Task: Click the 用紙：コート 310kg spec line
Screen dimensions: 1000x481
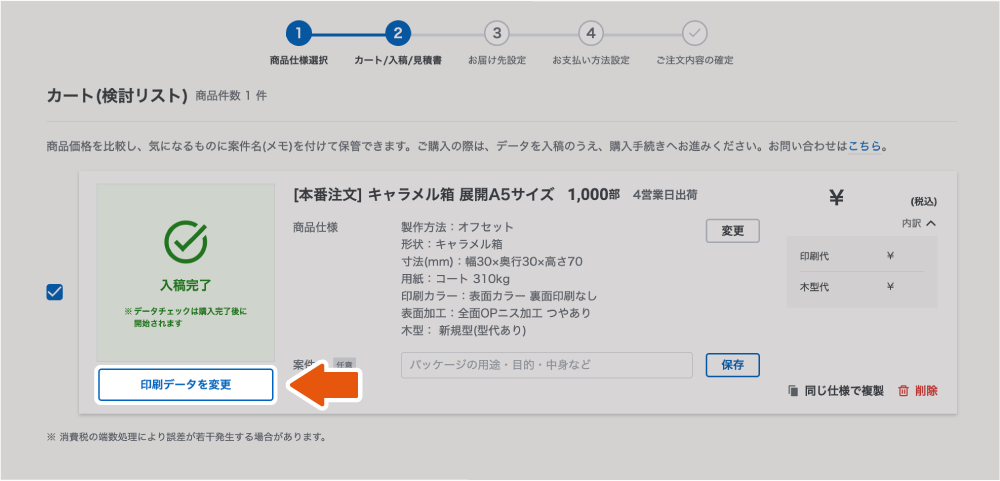Action: point(455,279)
